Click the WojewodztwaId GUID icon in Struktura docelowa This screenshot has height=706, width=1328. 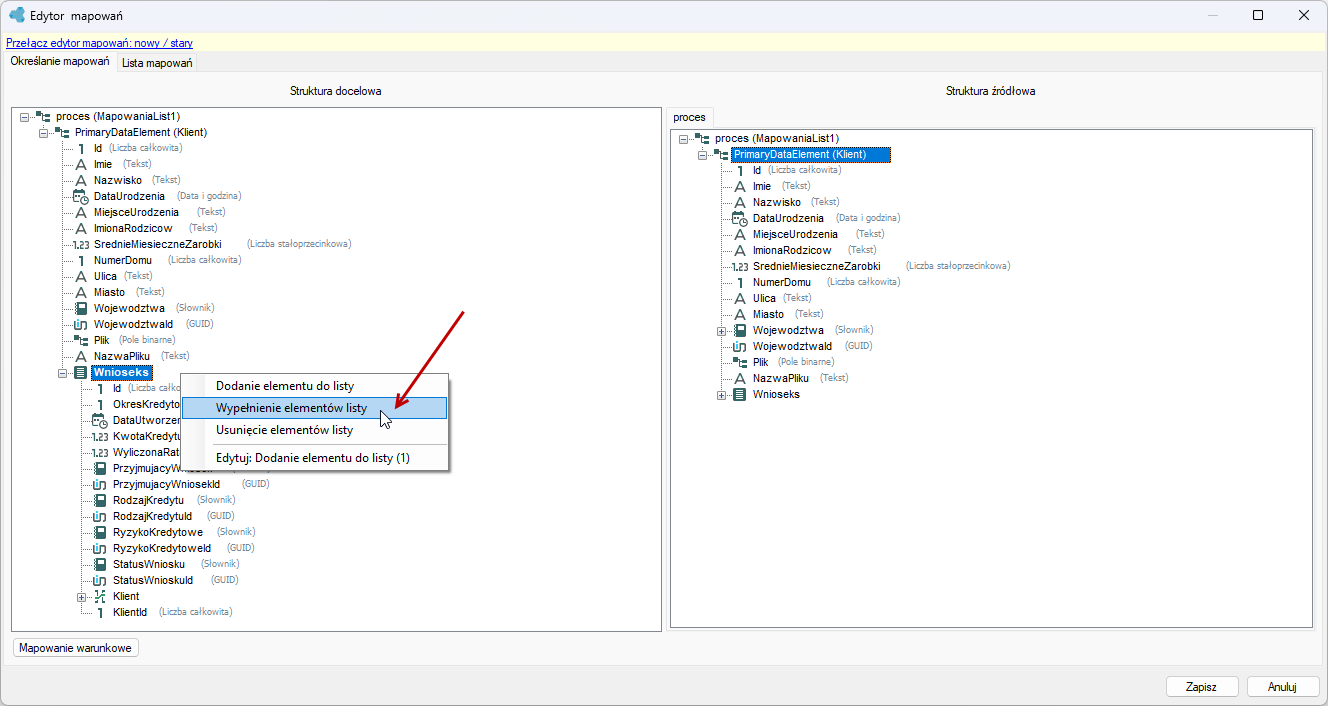pyautogui.click(x=82, y=324)
